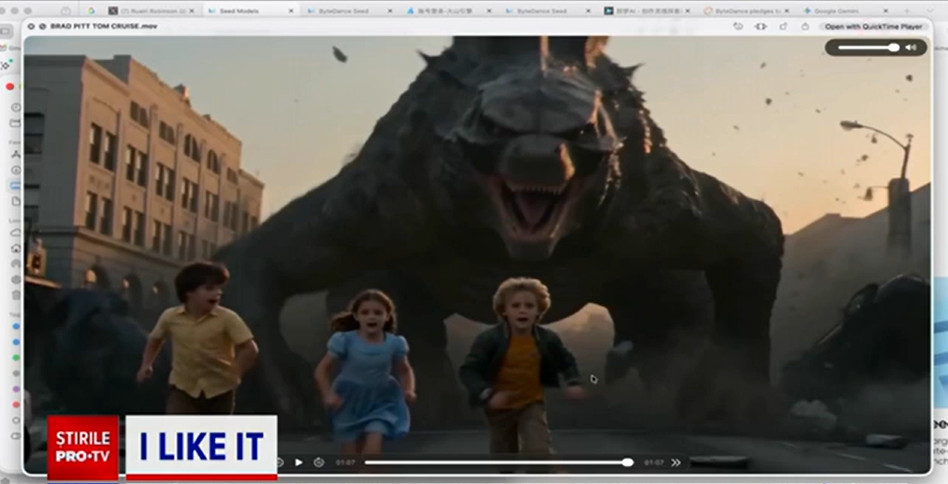The image size is (948, 484).
Task: Skip forward using the circular arrow icon
Action: tap(318, 462)
